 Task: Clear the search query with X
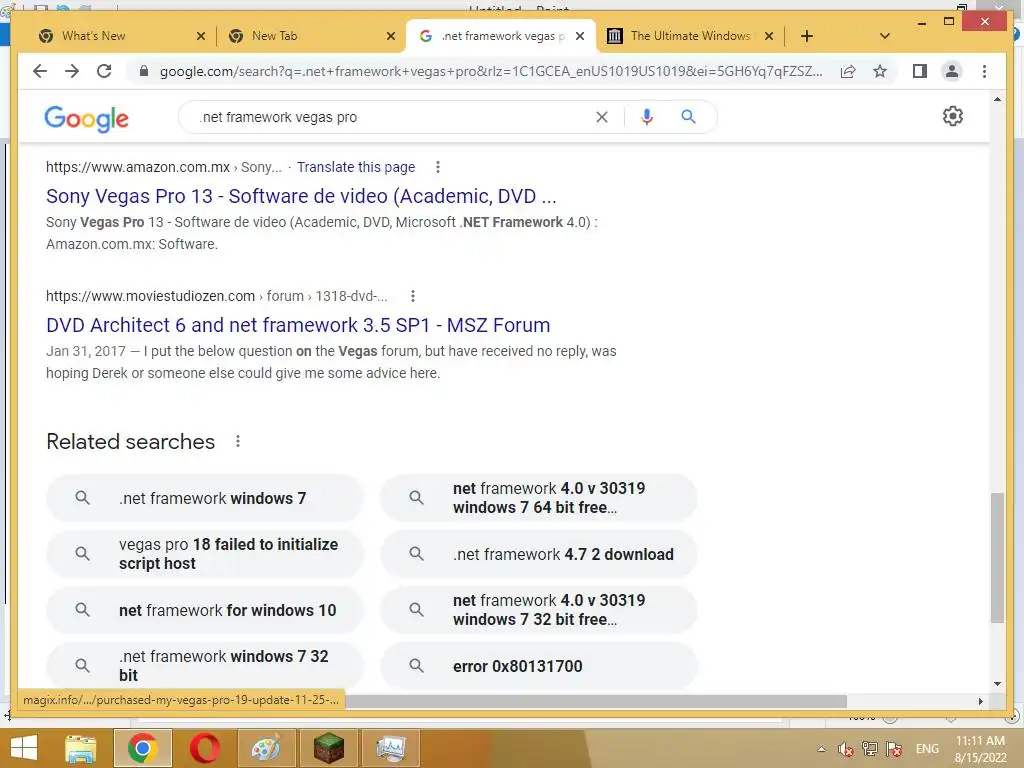tap(601, 117)
